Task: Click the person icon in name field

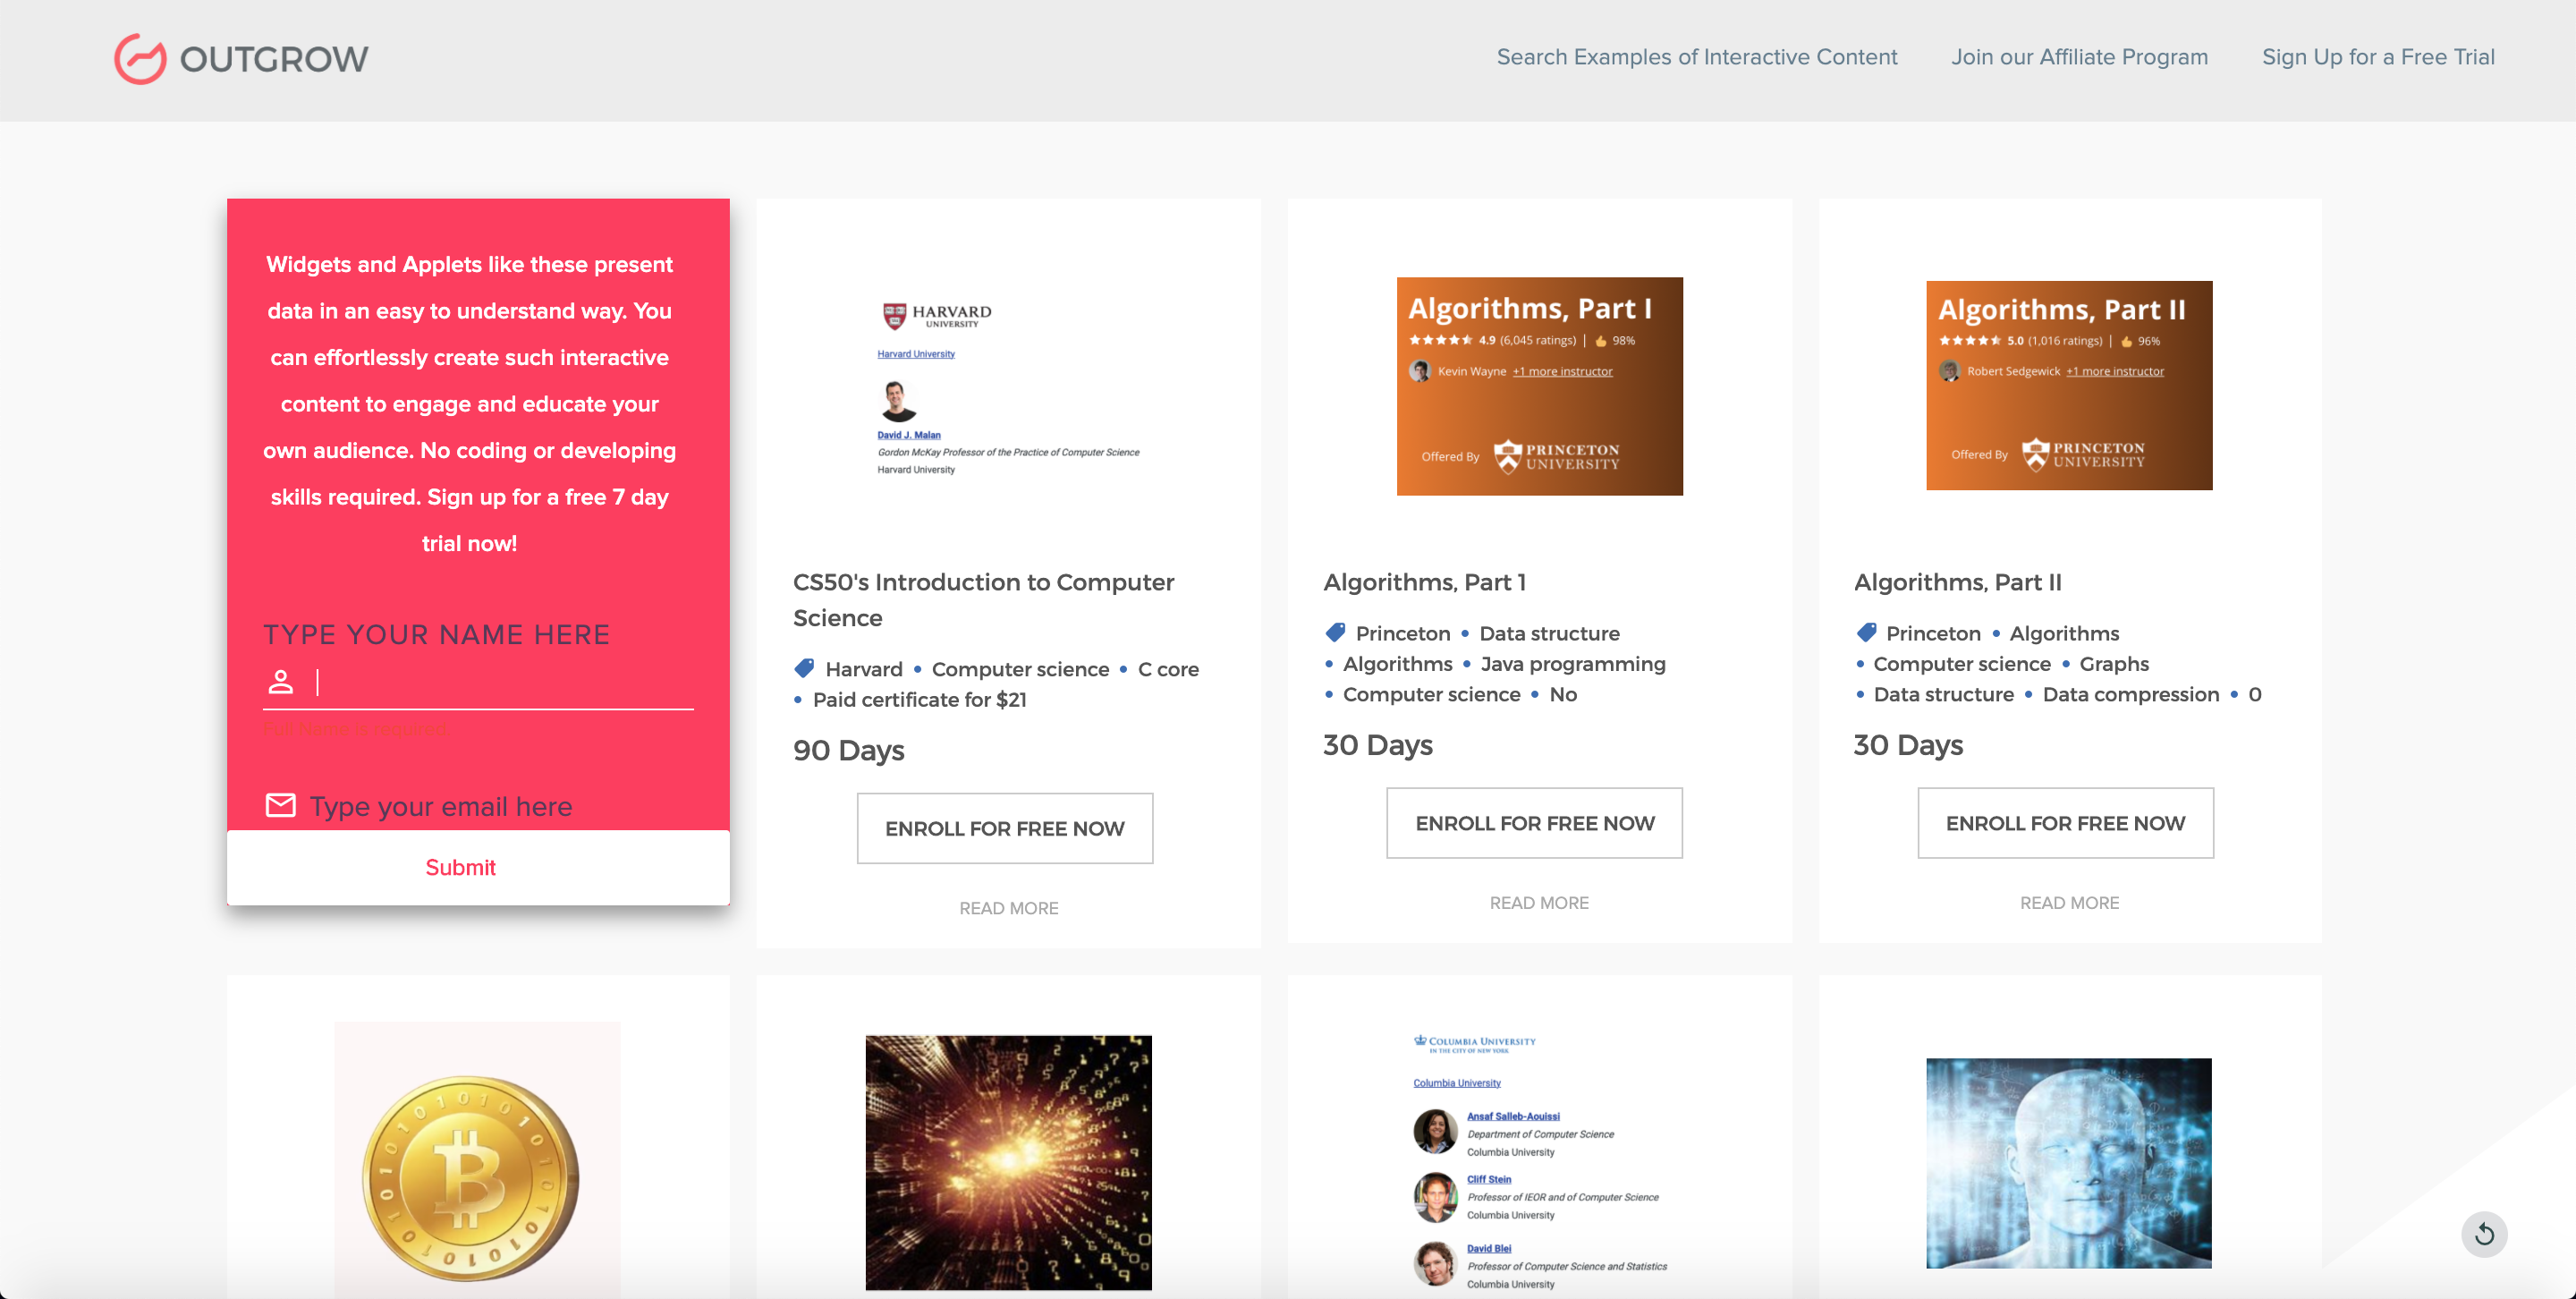Action: point(281,682)
